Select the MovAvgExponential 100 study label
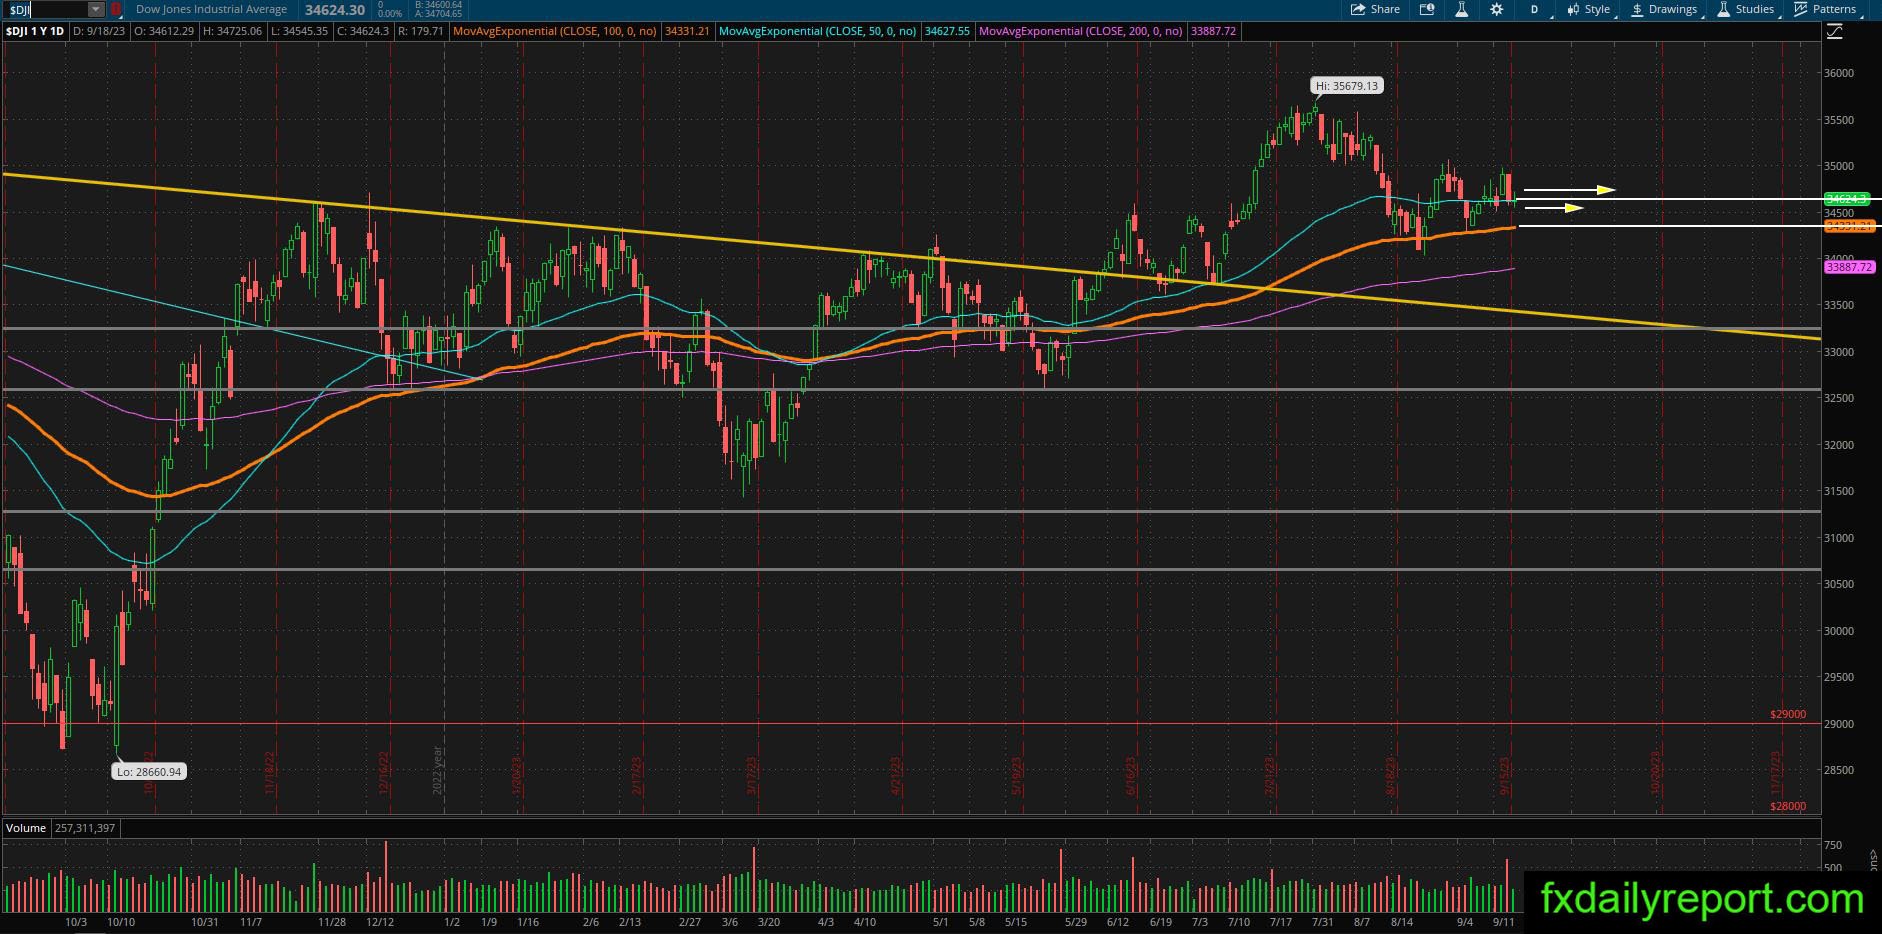Viewport: 1882px width, 934px height. [x=555, y=32]
